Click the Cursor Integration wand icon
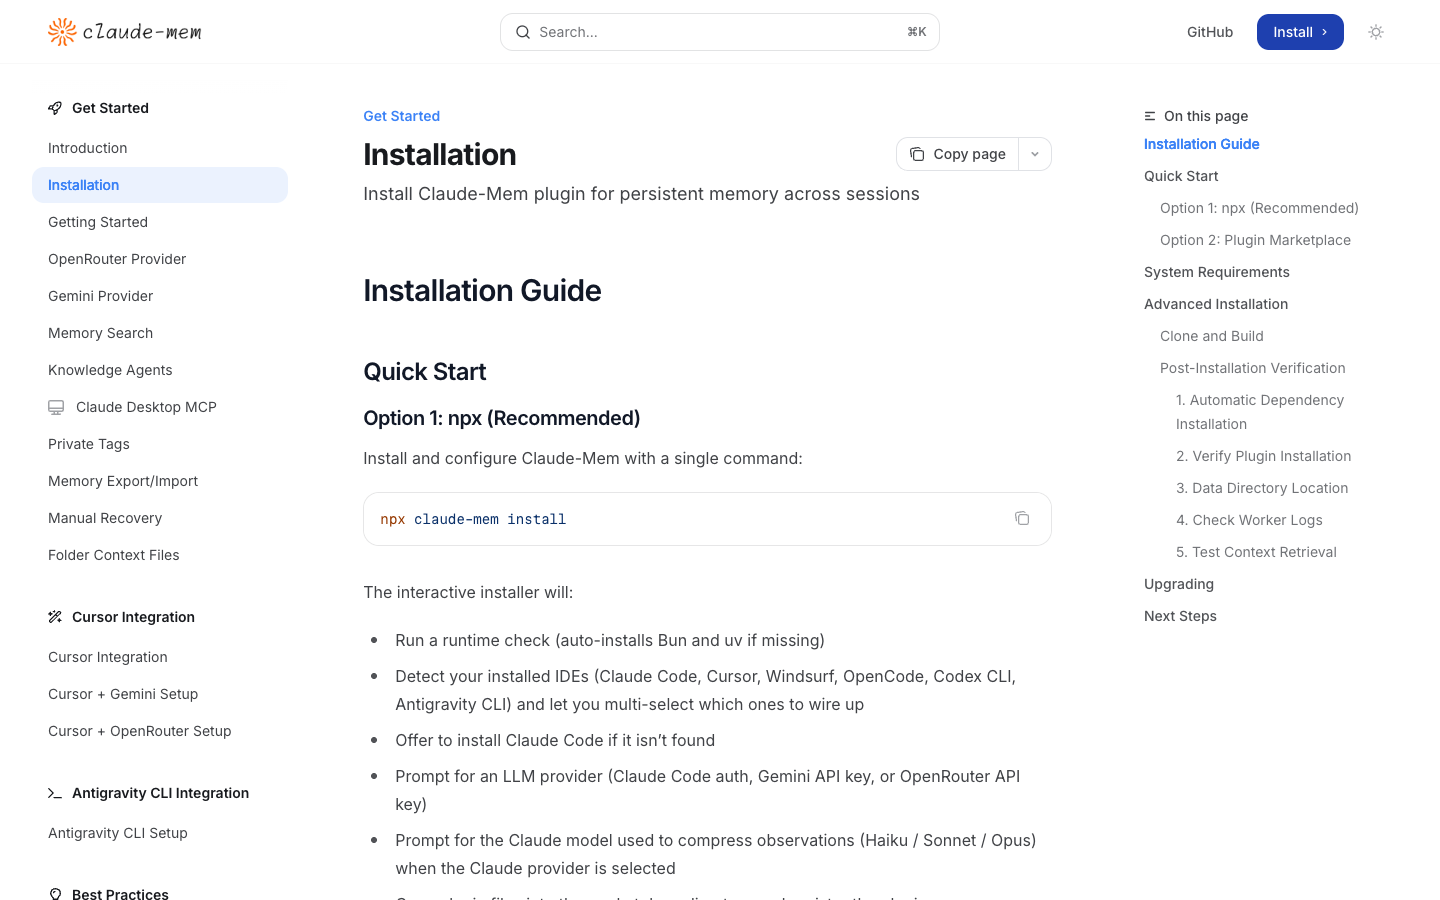Image resolution: width=1440 pixels, height=900 pixels. click(x=55, y=617)
